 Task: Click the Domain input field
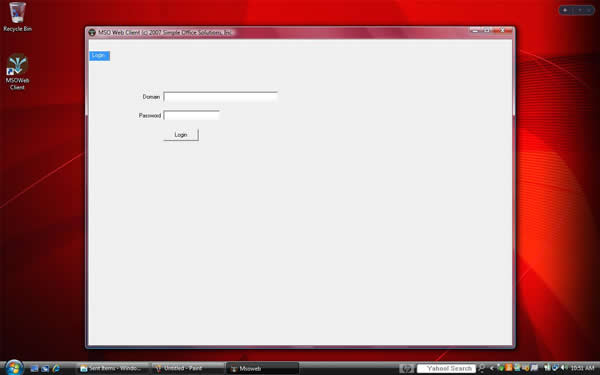221,97
